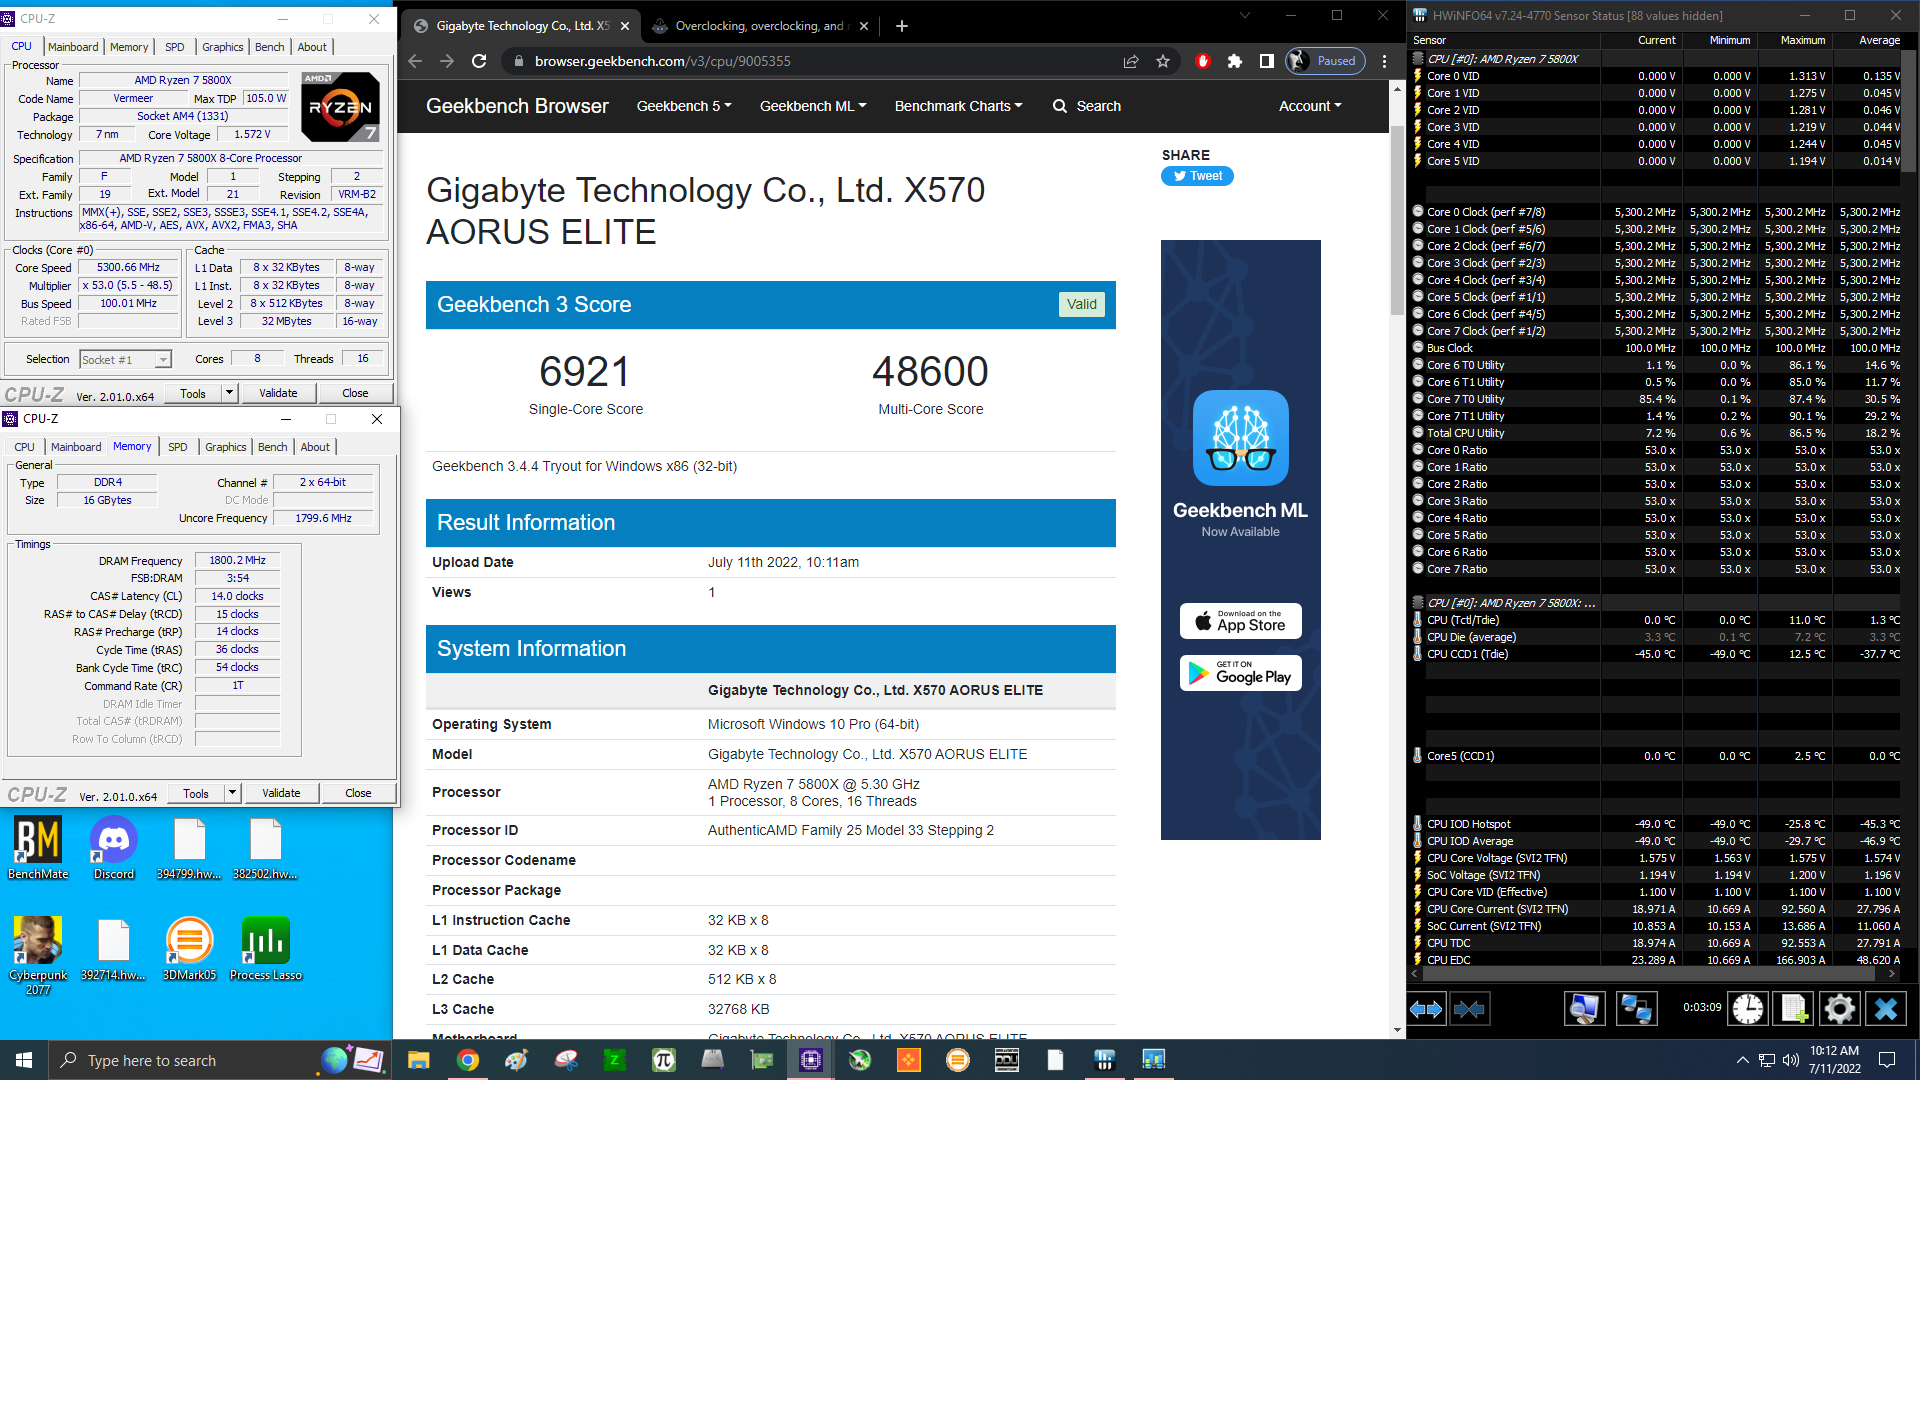The image size is (1920, 1412).
Task: Open Tools dropdown arrow in lower CPU-Z
Action: click(x=232, y=793)
